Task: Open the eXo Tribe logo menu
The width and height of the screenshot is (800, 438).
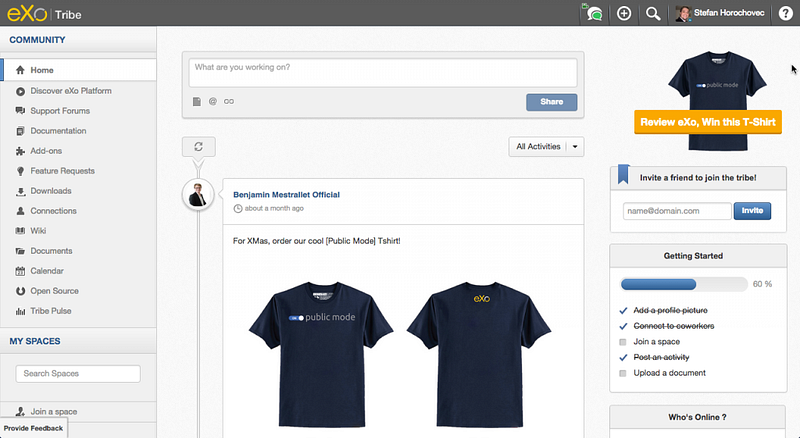Action: click(x=44, y=14)
